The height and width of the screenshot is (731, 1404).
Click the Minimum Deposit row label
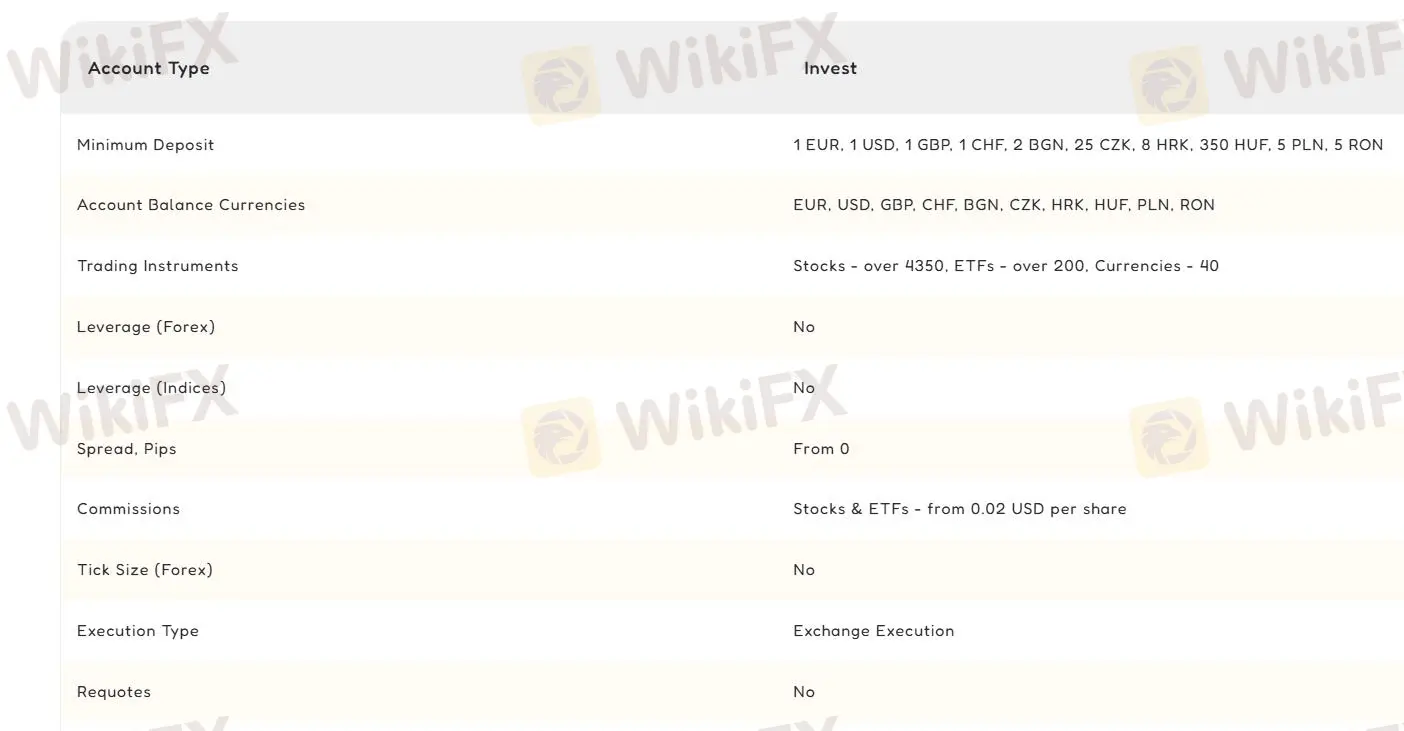pos(145,145)
